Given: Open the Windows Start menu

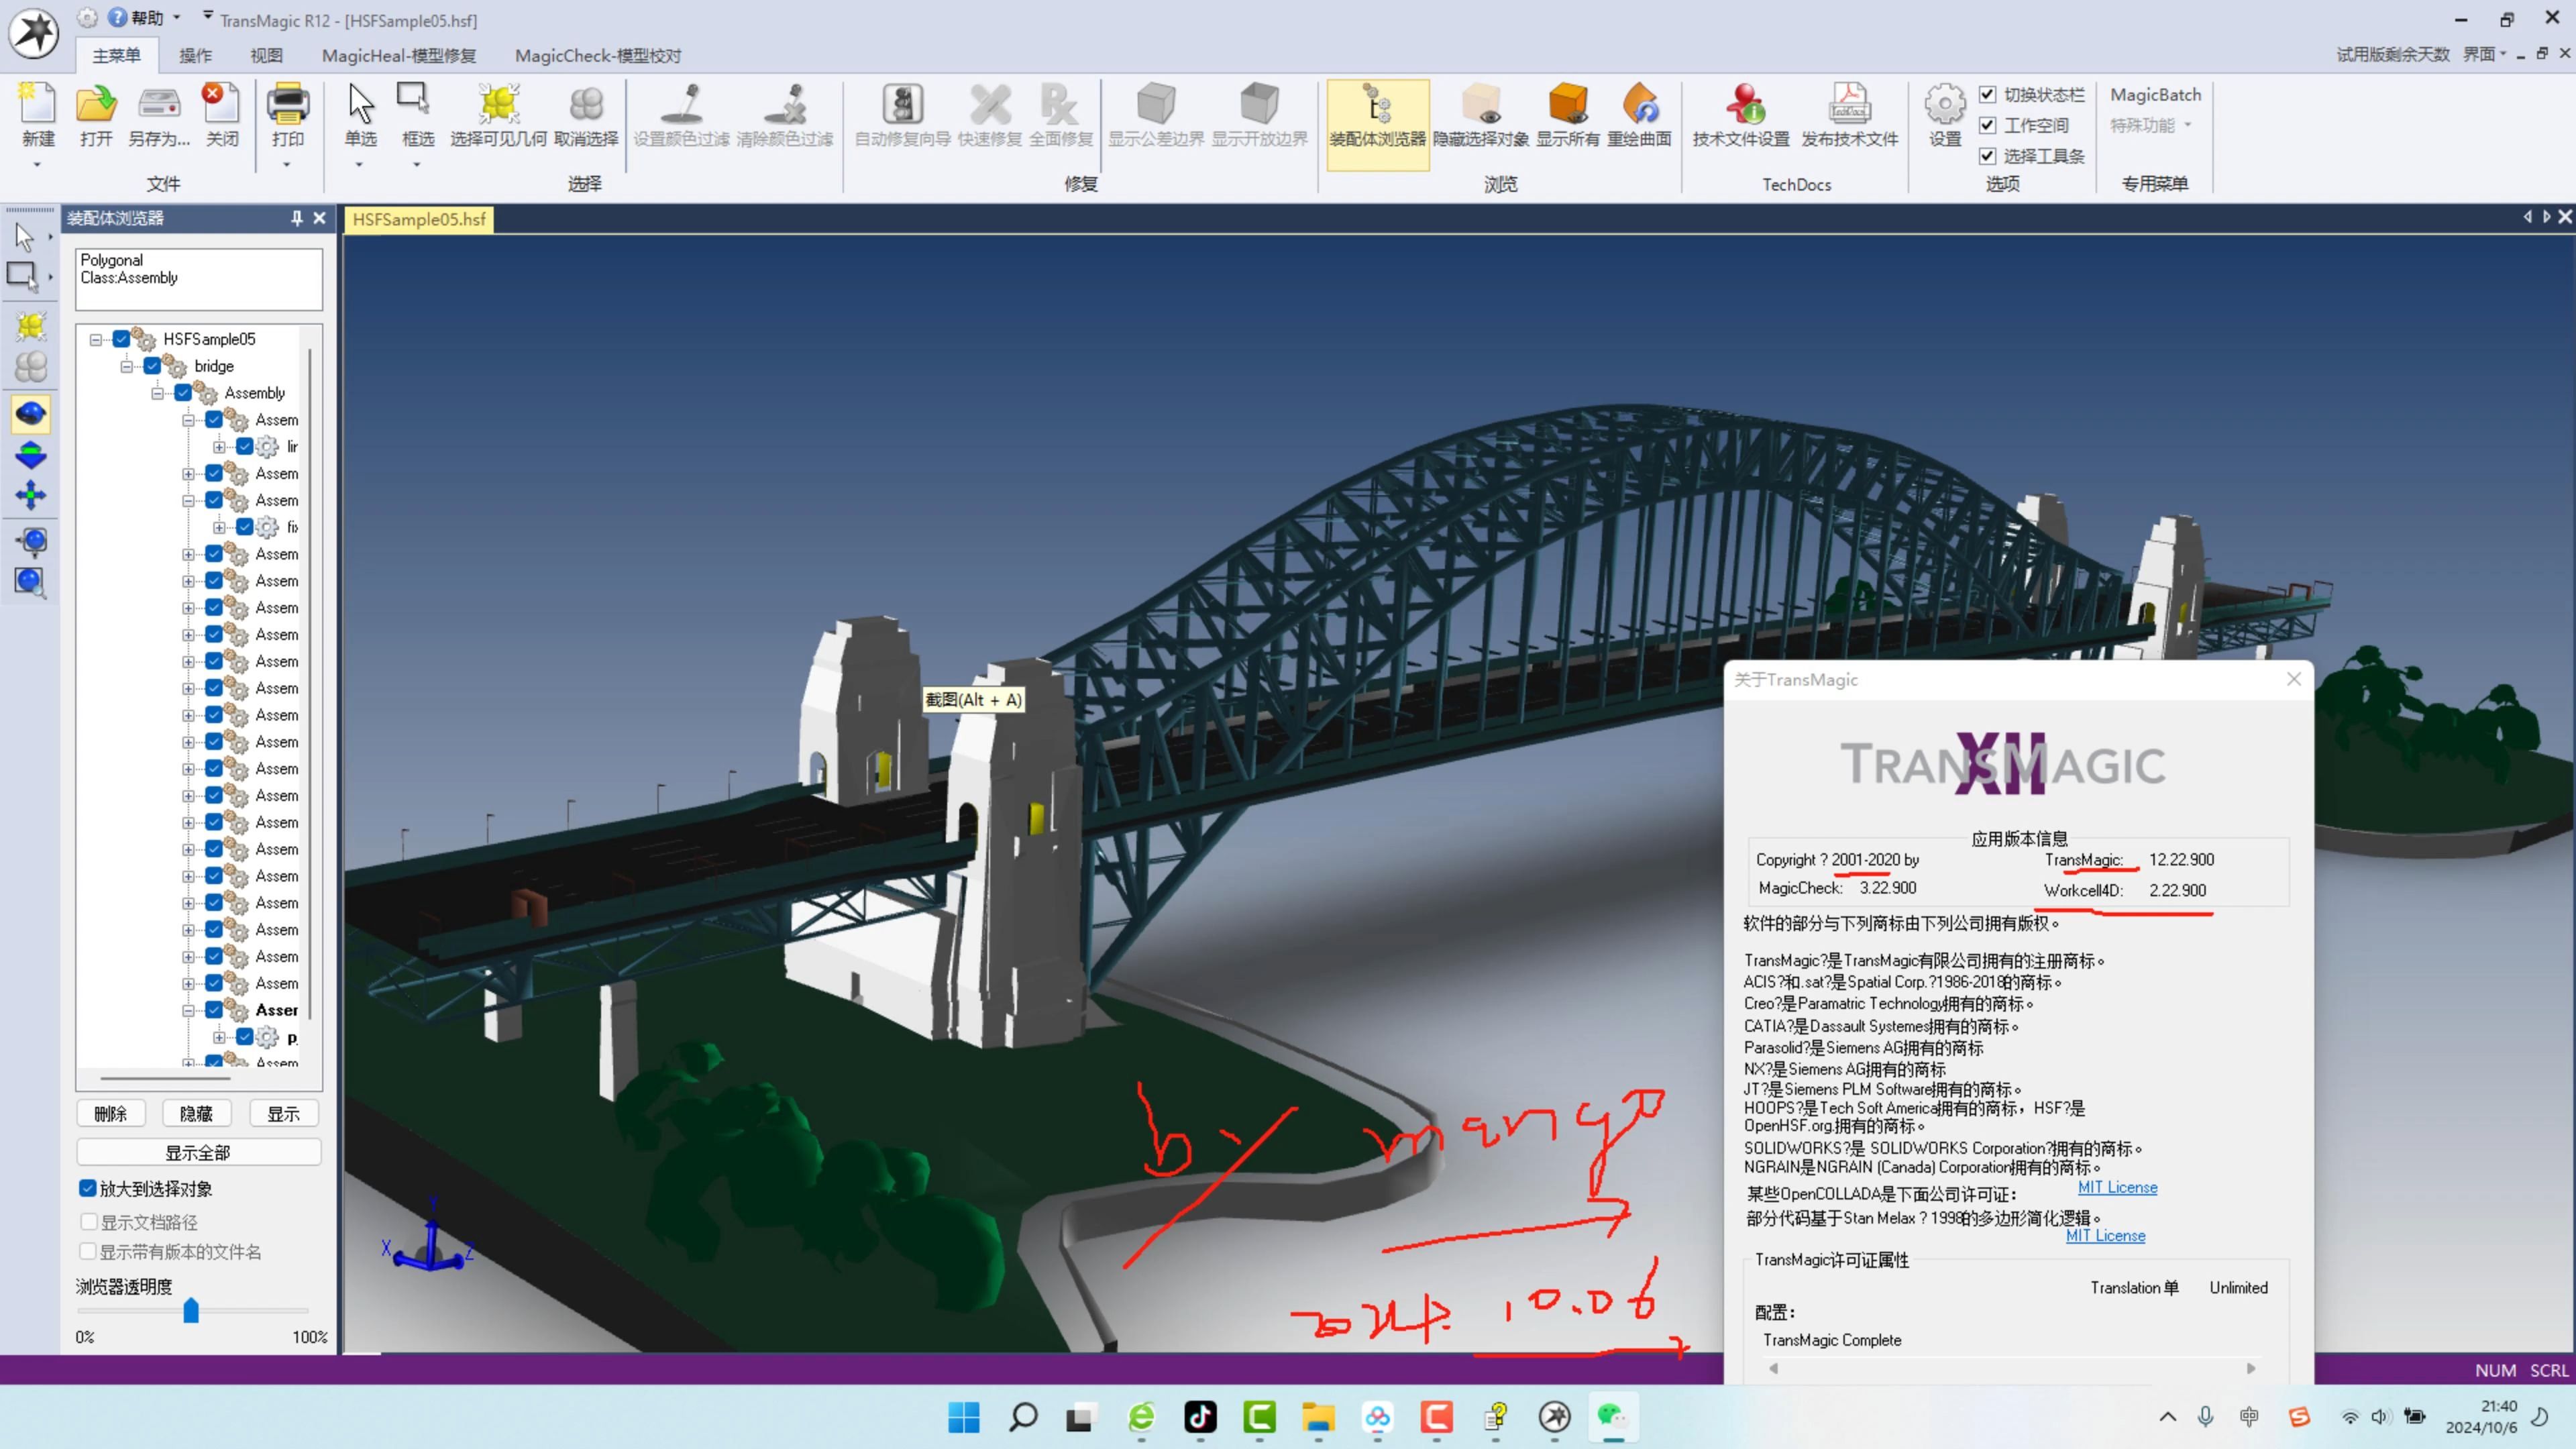Looking at the screenshot, I should [963, 1417].
